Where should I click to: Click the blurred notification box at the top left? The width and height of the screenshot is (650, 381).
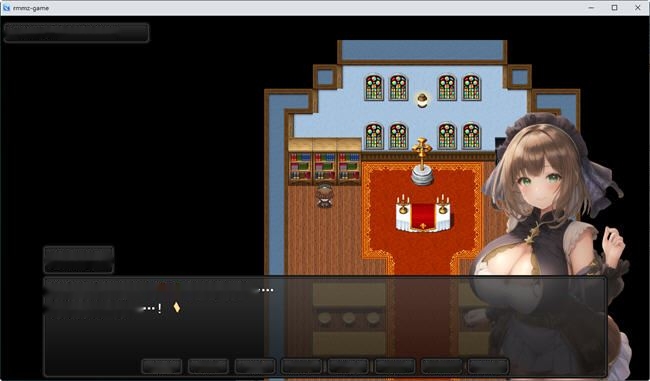coord(76,33)
